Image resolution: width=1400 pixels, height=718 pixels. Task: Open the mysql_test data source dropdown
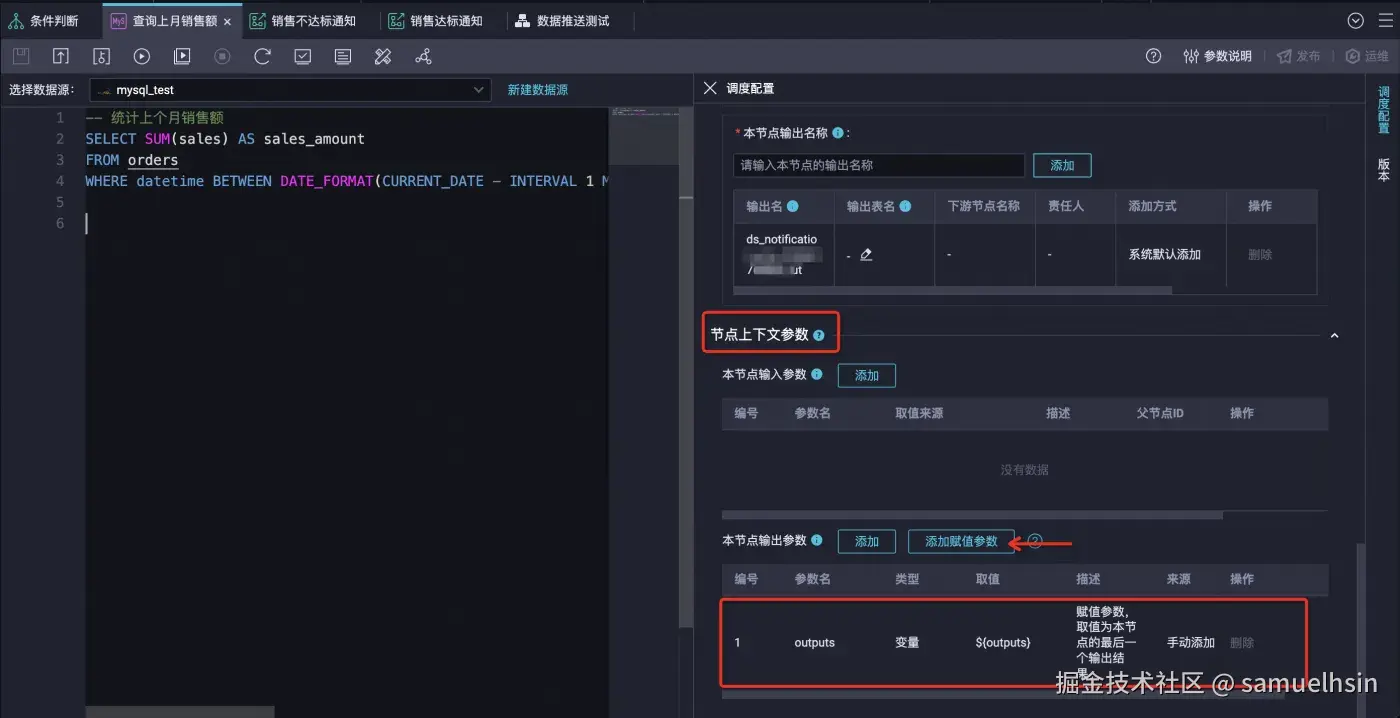[x=290, y=90]
